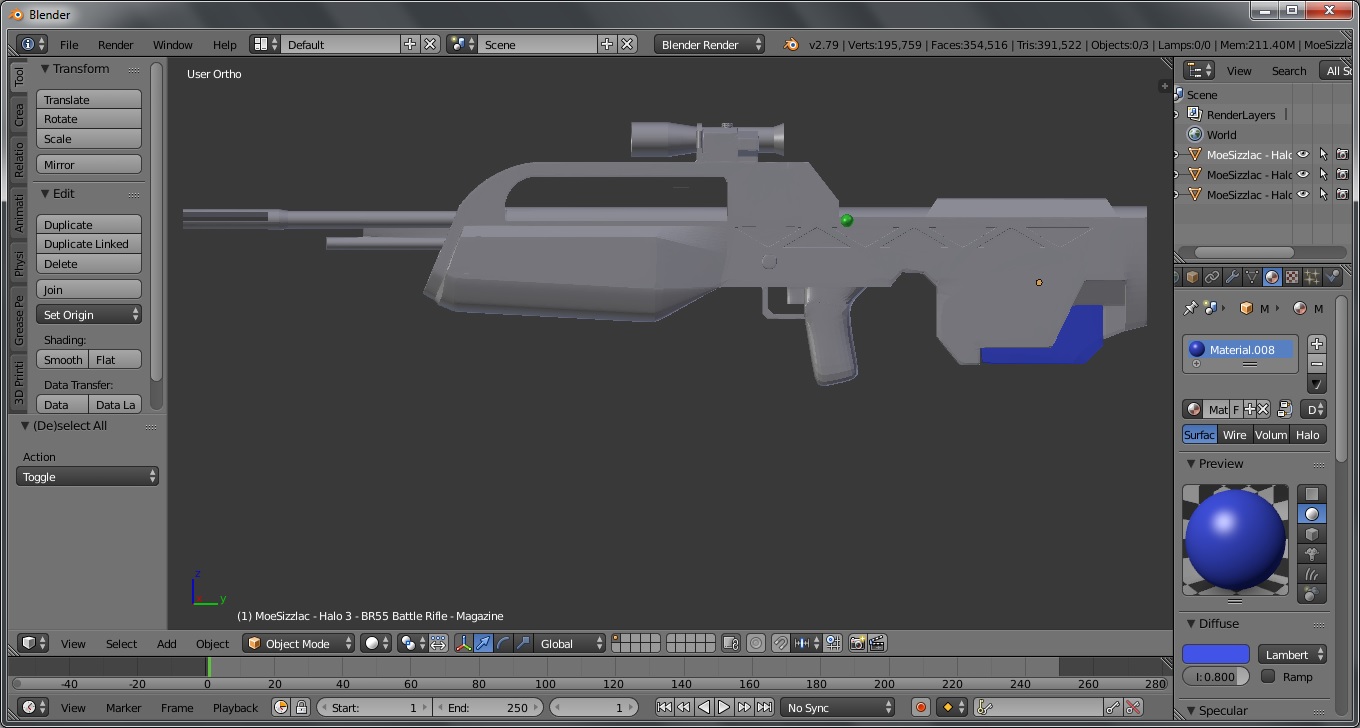Add a new material slot with plus
1360x728 pixels.
click(x=1317, y=344)
